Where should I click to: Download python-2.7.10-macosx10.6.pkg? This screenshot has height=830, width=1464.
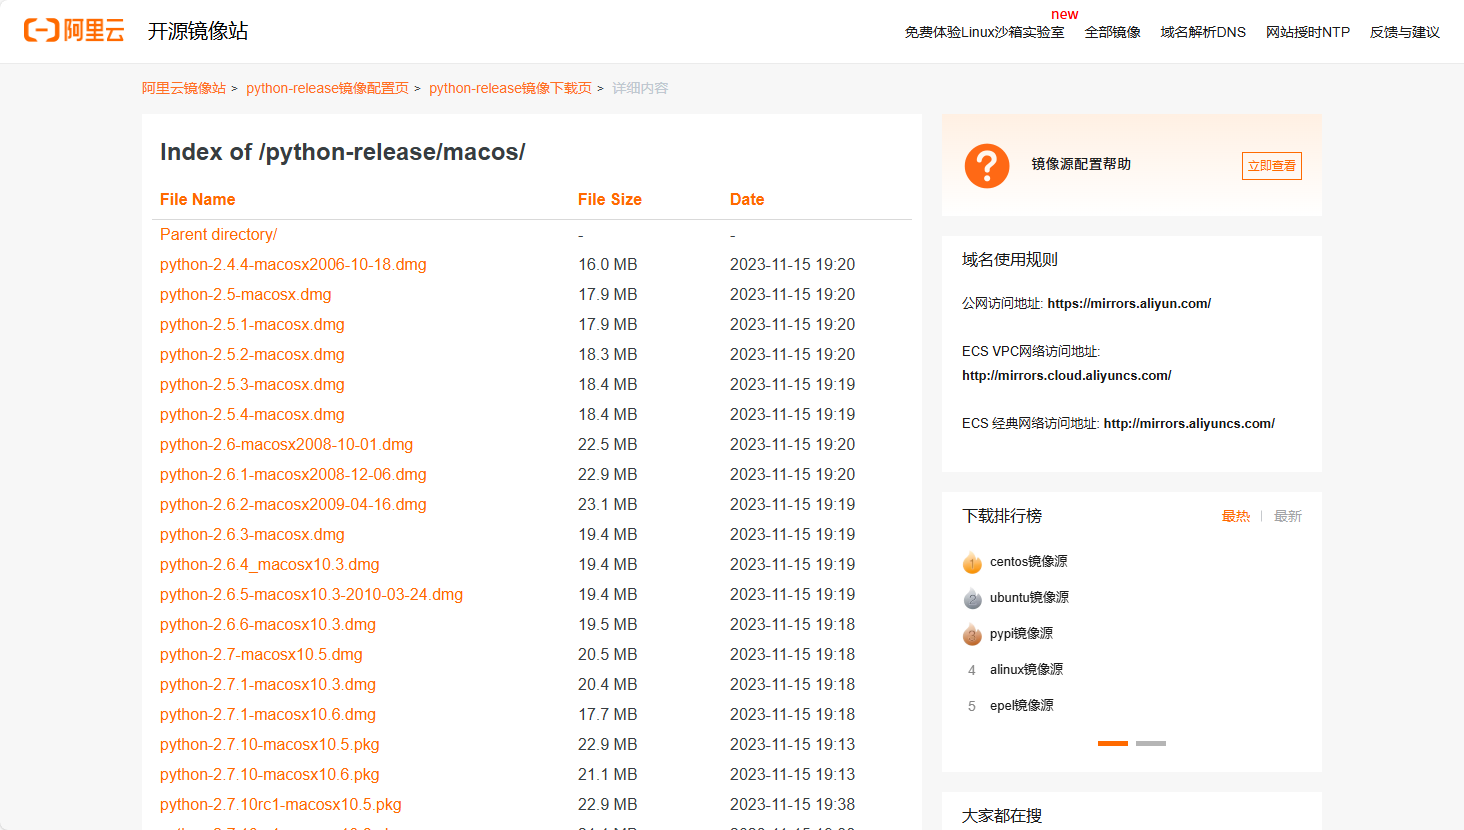[269, 774]
